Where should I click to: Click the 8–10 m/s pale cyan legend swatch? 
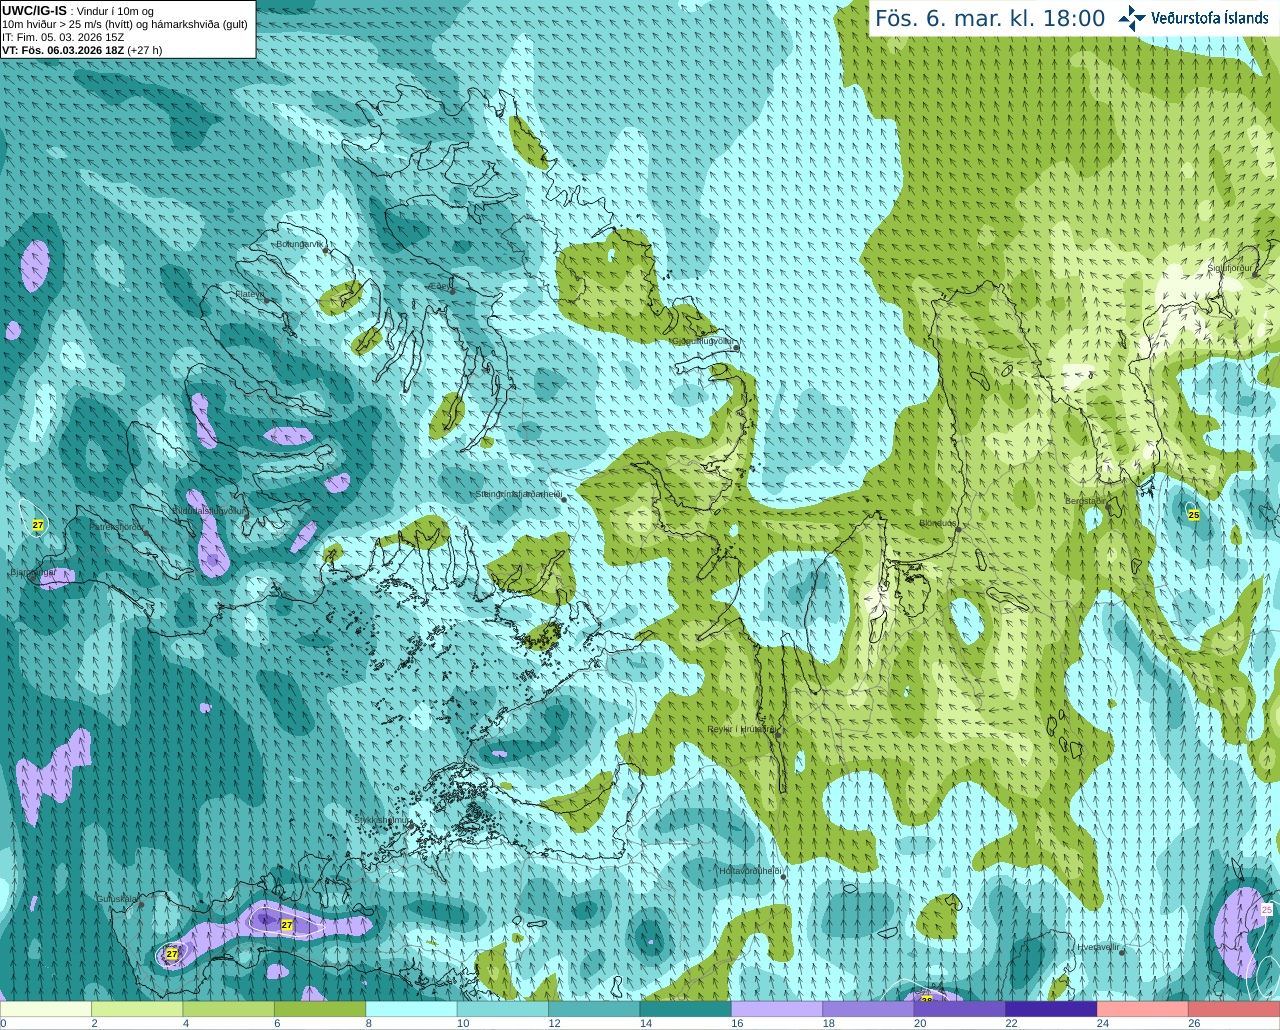tap(412, 1009)
